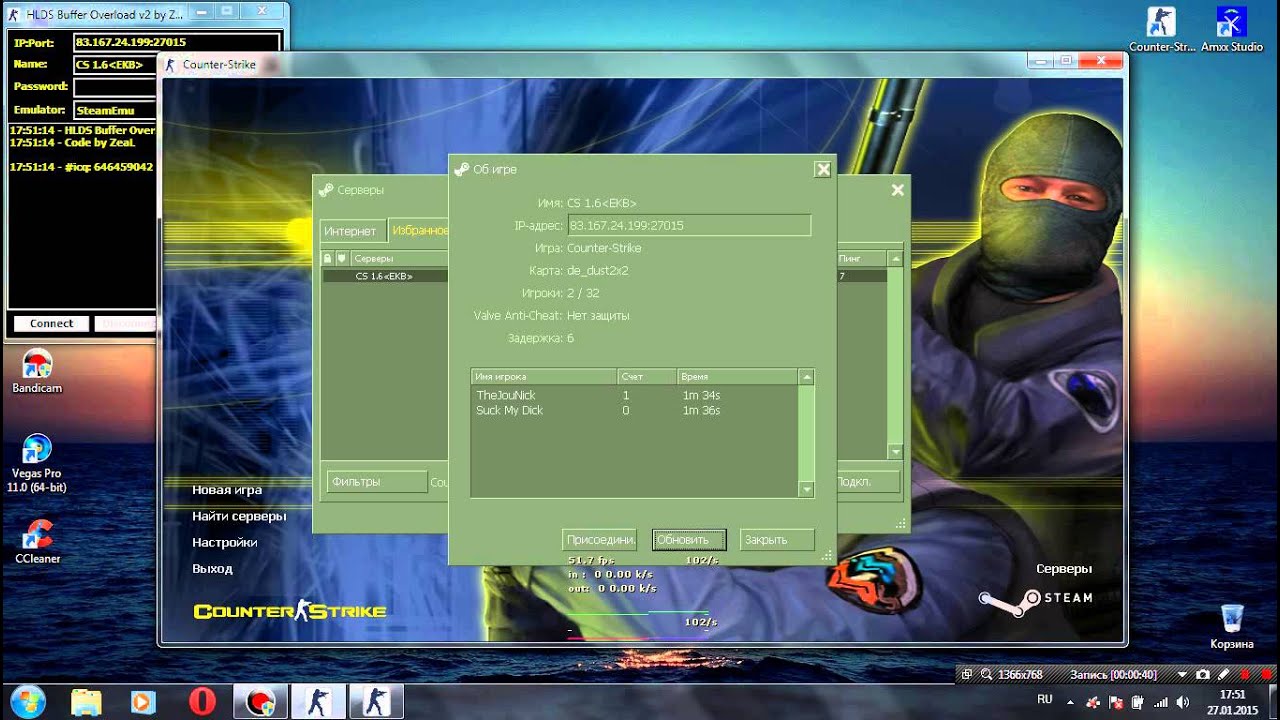Open the Vegas Pro 11.0 shortcut
This screenshot has height=720, width=1280.
37,463
